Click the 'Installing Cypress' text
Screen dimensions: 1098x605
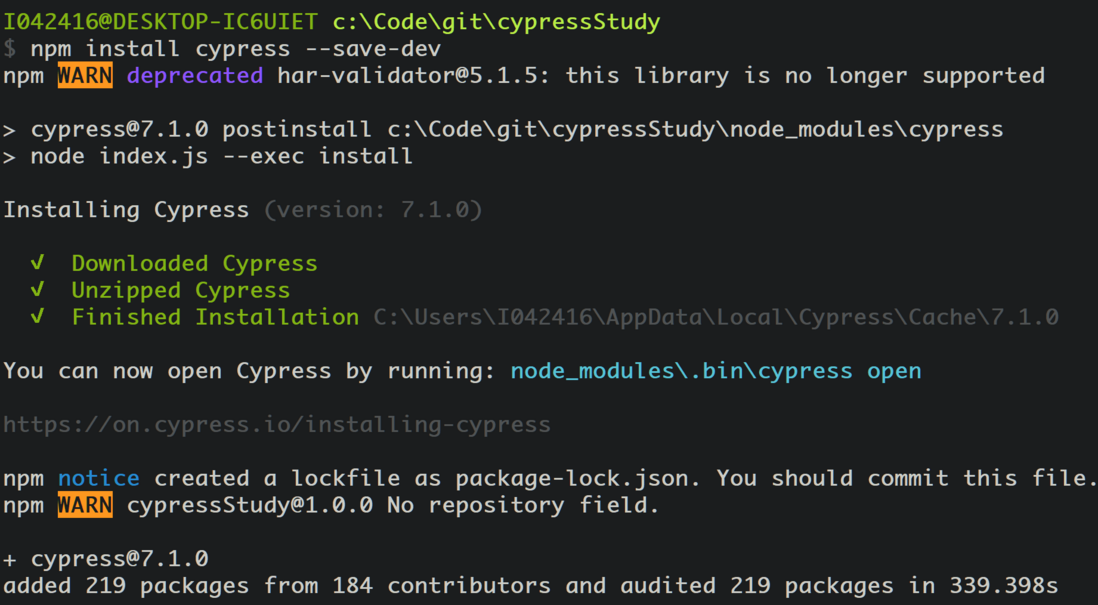tap(126, 210)
